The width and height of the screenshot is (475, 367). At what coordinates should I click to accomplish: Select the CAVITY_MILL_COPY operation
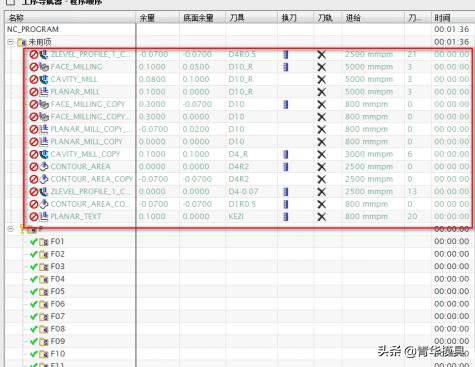[x=85, y=154]
